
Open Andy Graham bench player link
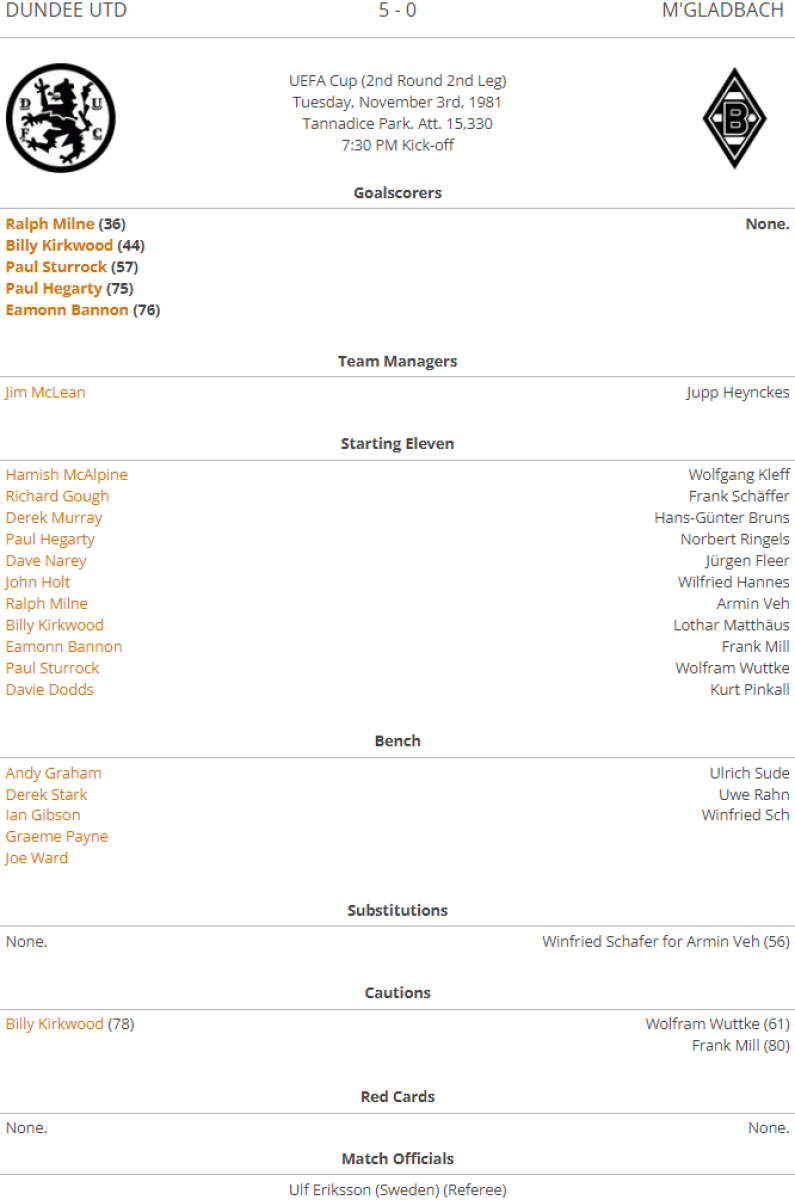(53, 773)
